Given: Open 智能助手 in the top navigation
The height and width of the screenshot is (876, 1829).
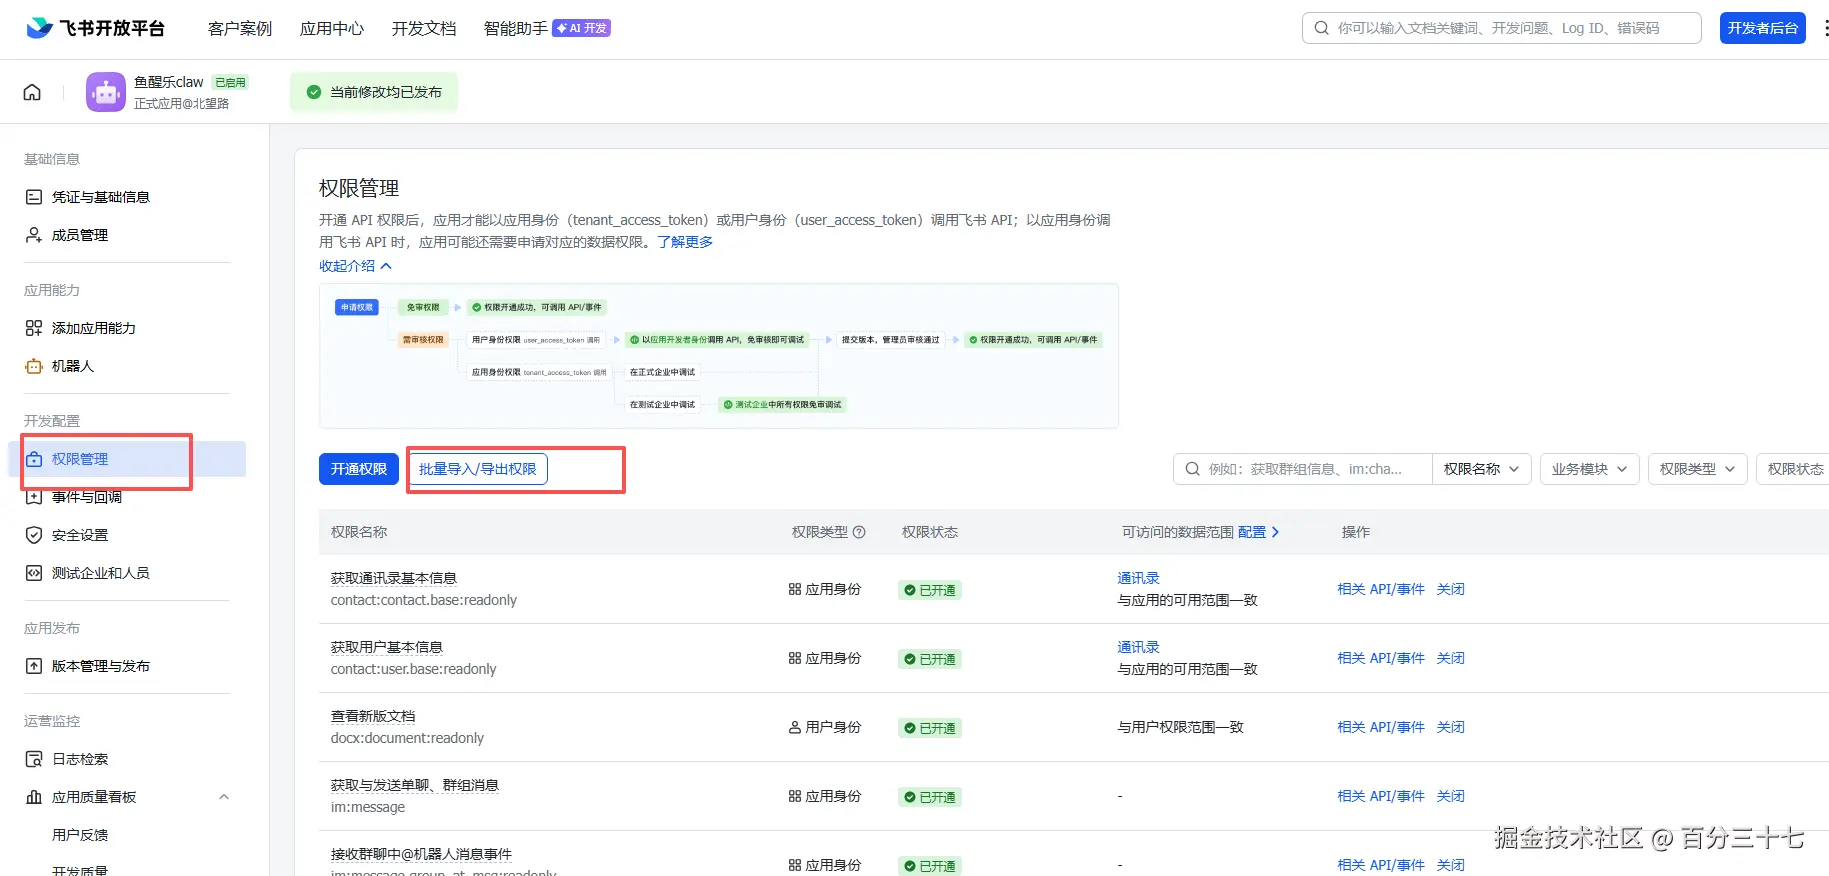Looking at the screenshot, I should pyautogui.click(x=516, y=28).
